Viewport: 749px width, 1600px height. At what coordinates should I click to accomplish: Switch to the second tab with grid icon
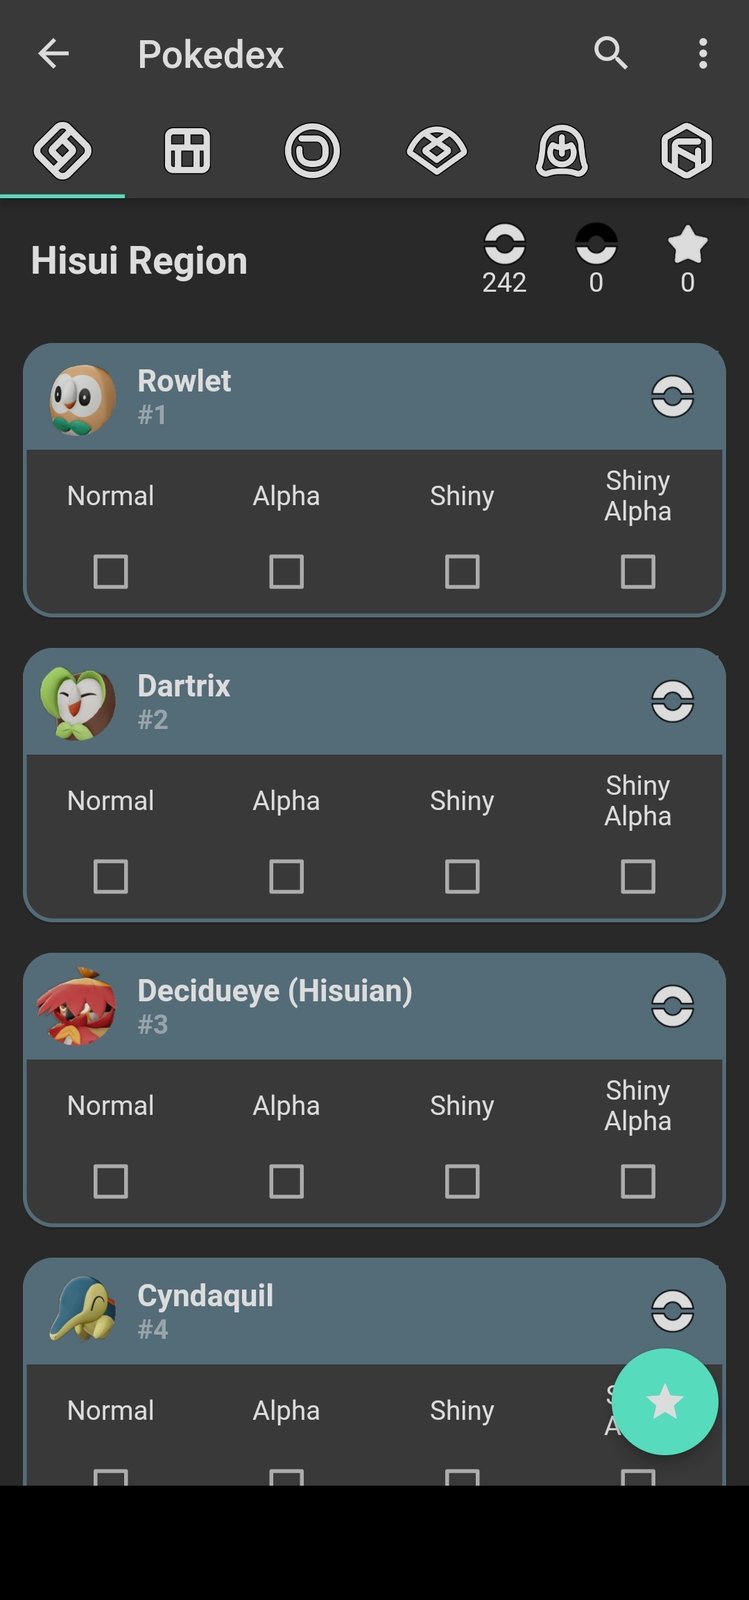tap(187, 151)
